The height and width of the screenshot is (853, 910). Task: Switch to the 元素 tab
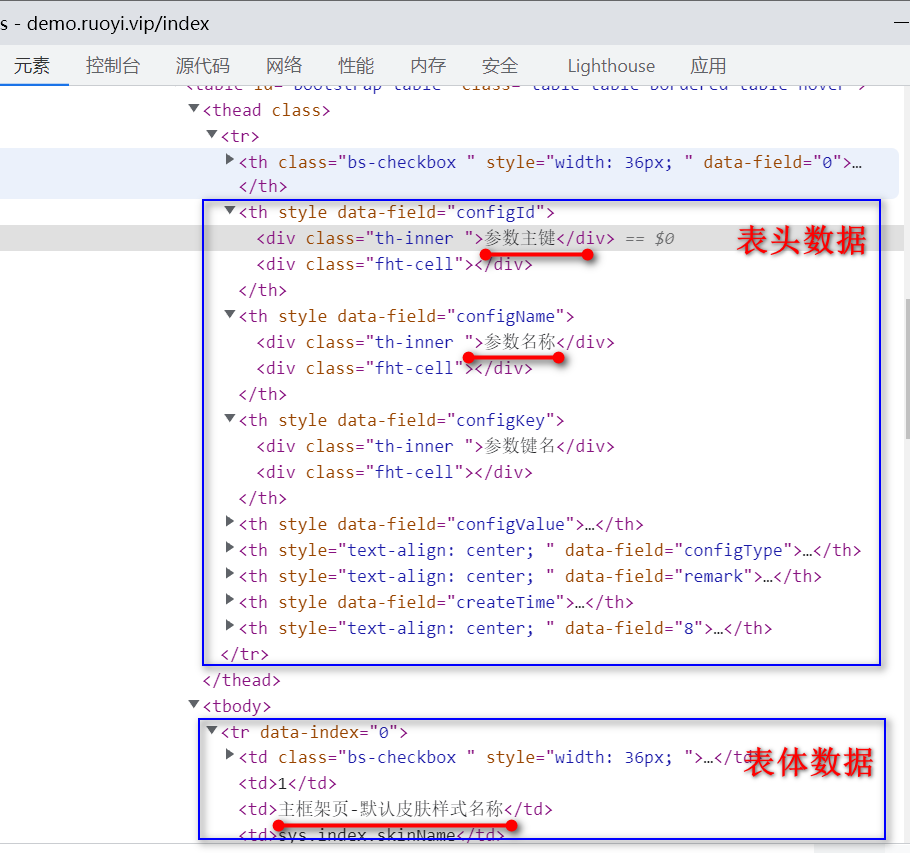[32, 66]
